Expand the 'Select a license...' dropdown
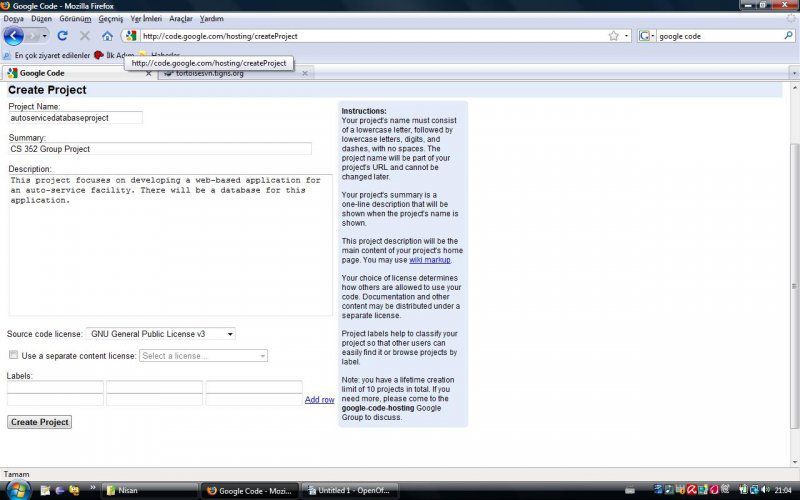This screenshot has width=800, height=500. click(203, 355)
